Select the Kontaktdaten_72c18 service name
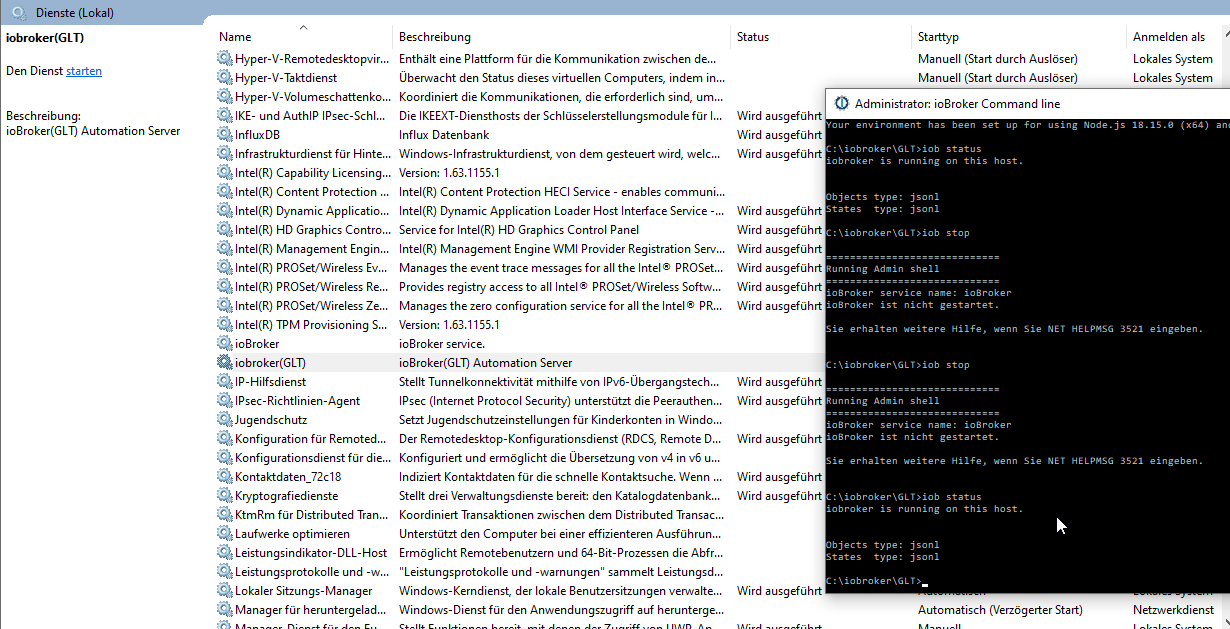The image size is (1230, 629). [x=288, y=477]
